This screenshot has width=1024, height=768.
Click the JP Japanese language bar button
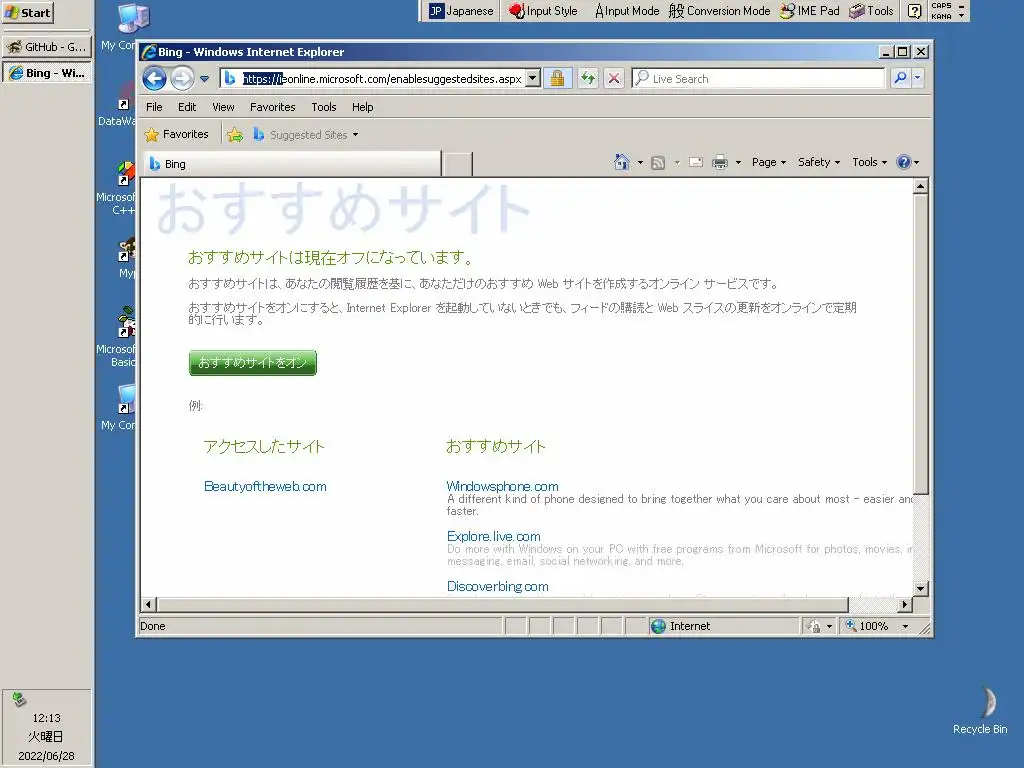(x=461, y=11)
